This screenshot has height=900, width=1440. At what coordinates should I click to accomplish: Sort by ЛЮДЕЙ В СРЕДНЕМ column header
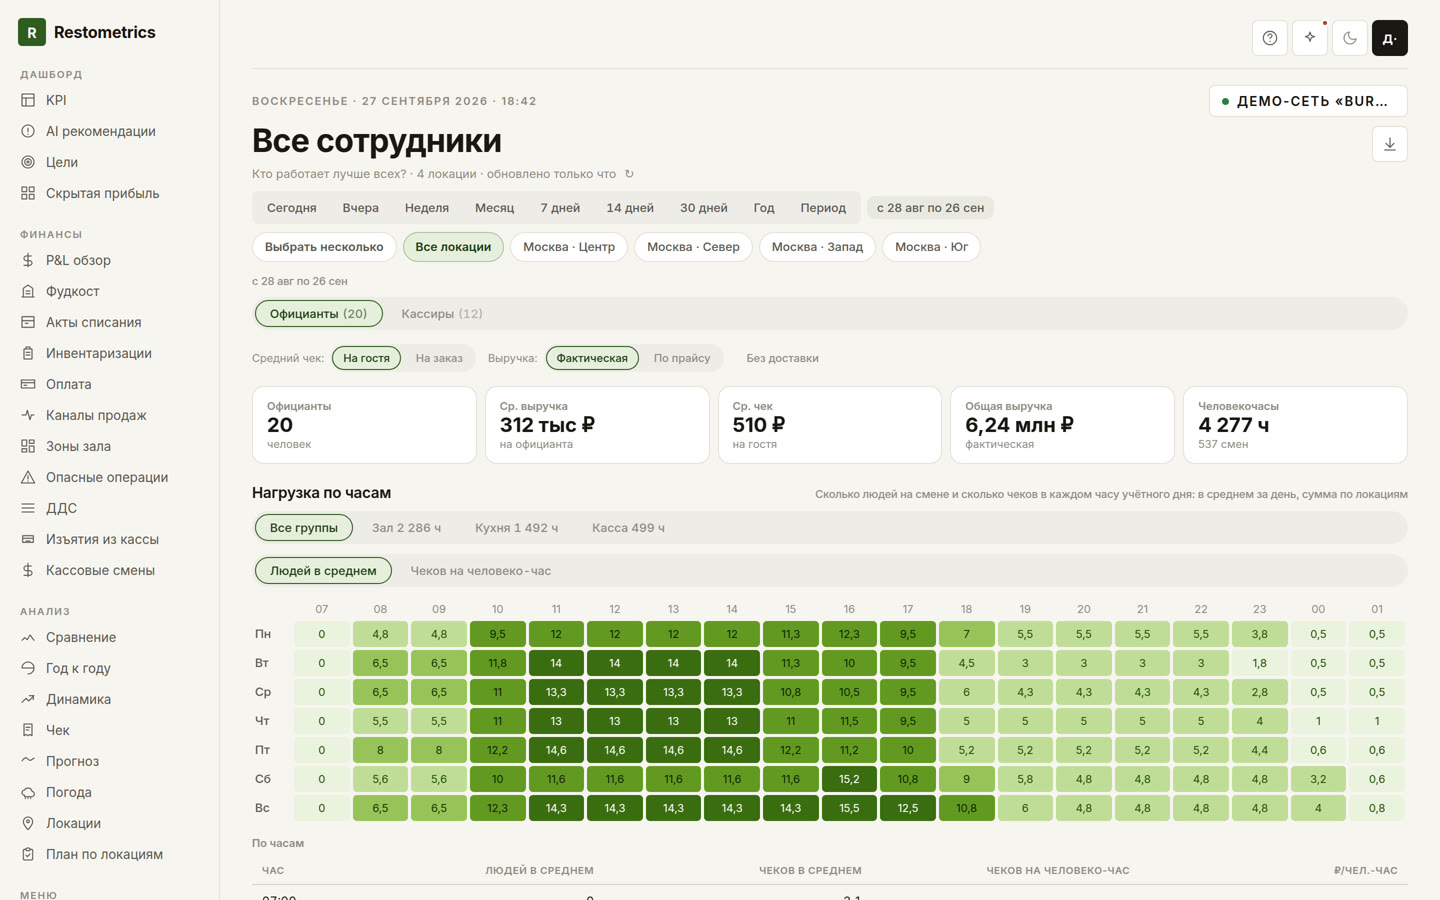[539, 871]
